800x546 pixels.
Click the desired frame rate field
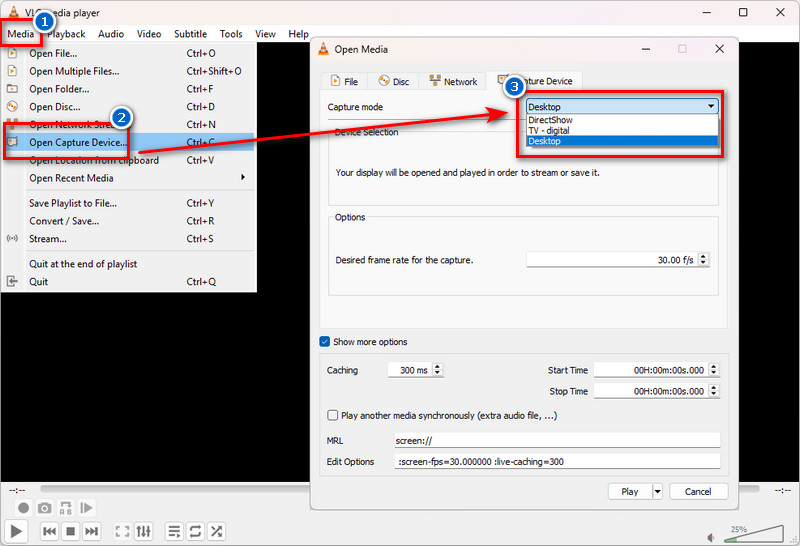point(612,260)
